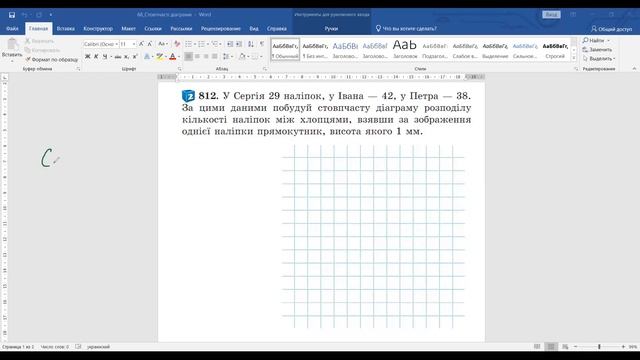
Task: Open the Выделить select dropdown
Action: pyautogui.click(x=598, y=59)
